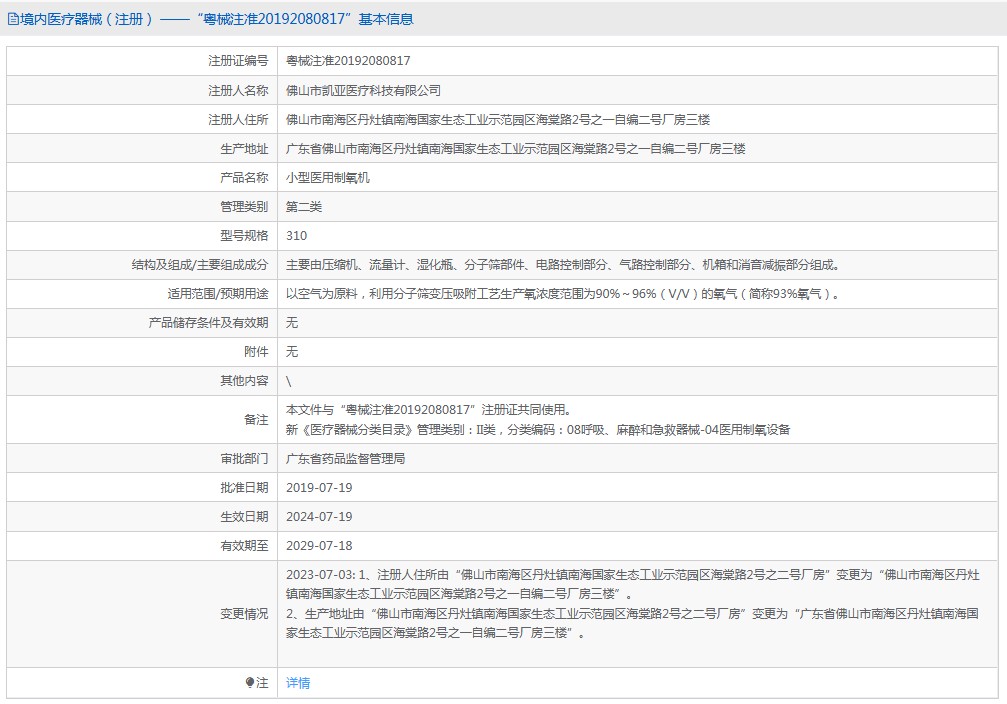Click the bullet icon beside 注 label
This screenshot has height=704, width=1007.
click(250, 683)
